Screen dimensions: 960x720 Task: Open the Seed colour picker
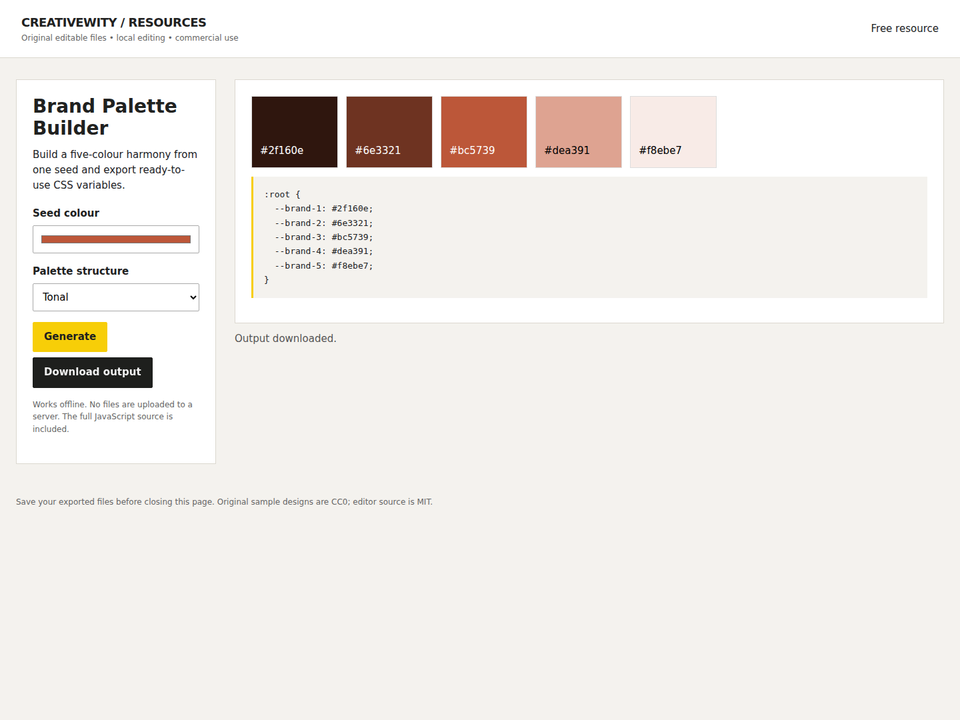[116, 239]
